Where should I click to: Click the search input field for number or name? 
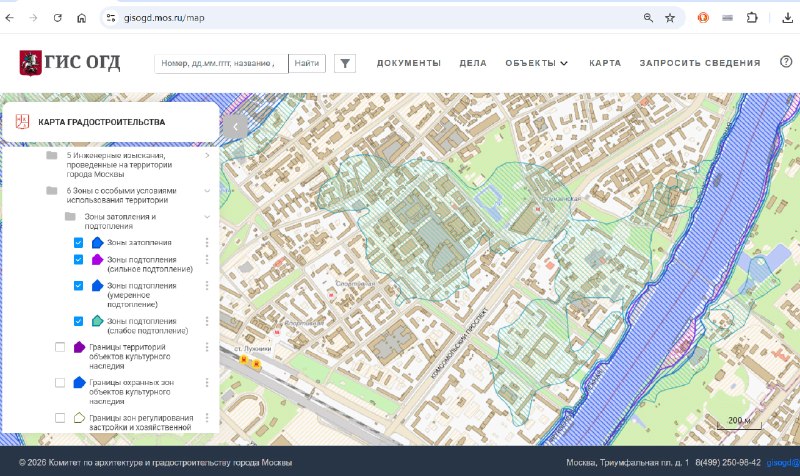(x=221, y=63)
